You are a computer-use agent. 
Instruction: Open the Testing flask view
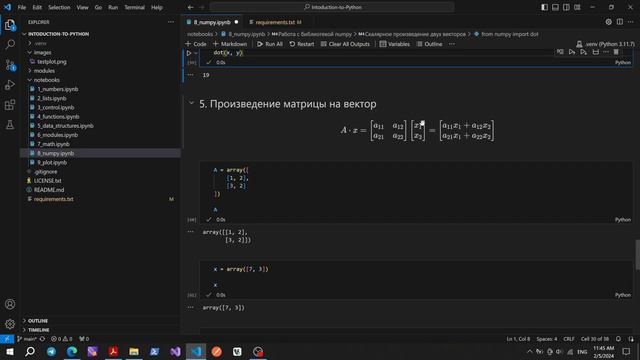tap(10, 124)
